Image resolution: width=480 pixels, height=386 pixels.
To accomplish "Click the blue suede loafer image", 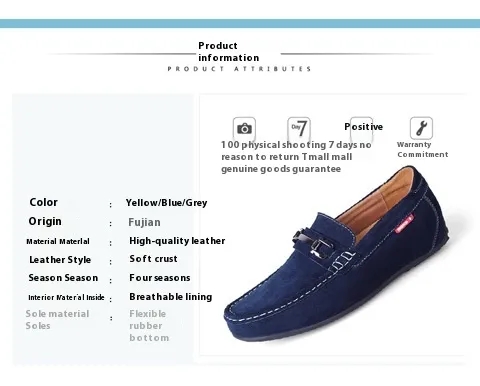I will point(337,255).
